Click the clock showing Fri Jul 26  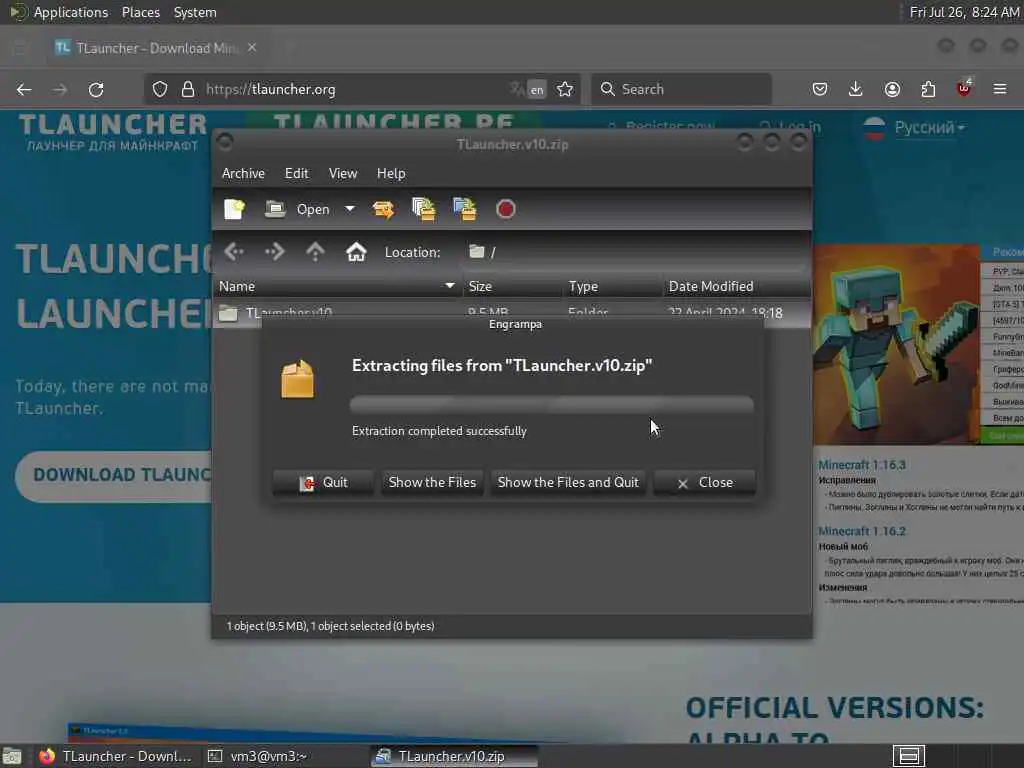point(964,12)
